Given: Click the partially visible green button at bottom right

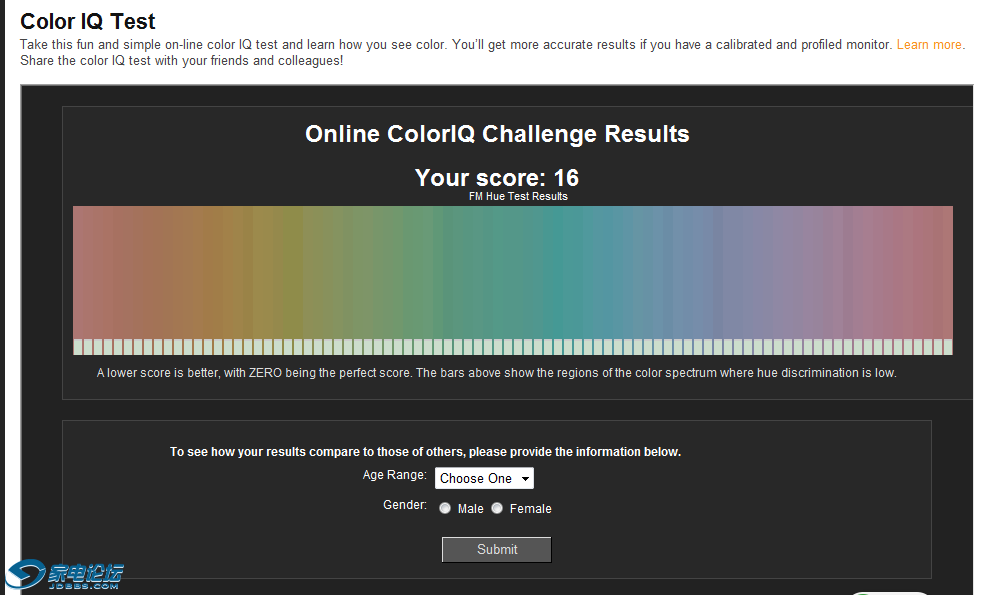Looking at the screenshot, I should pos(890,590).
